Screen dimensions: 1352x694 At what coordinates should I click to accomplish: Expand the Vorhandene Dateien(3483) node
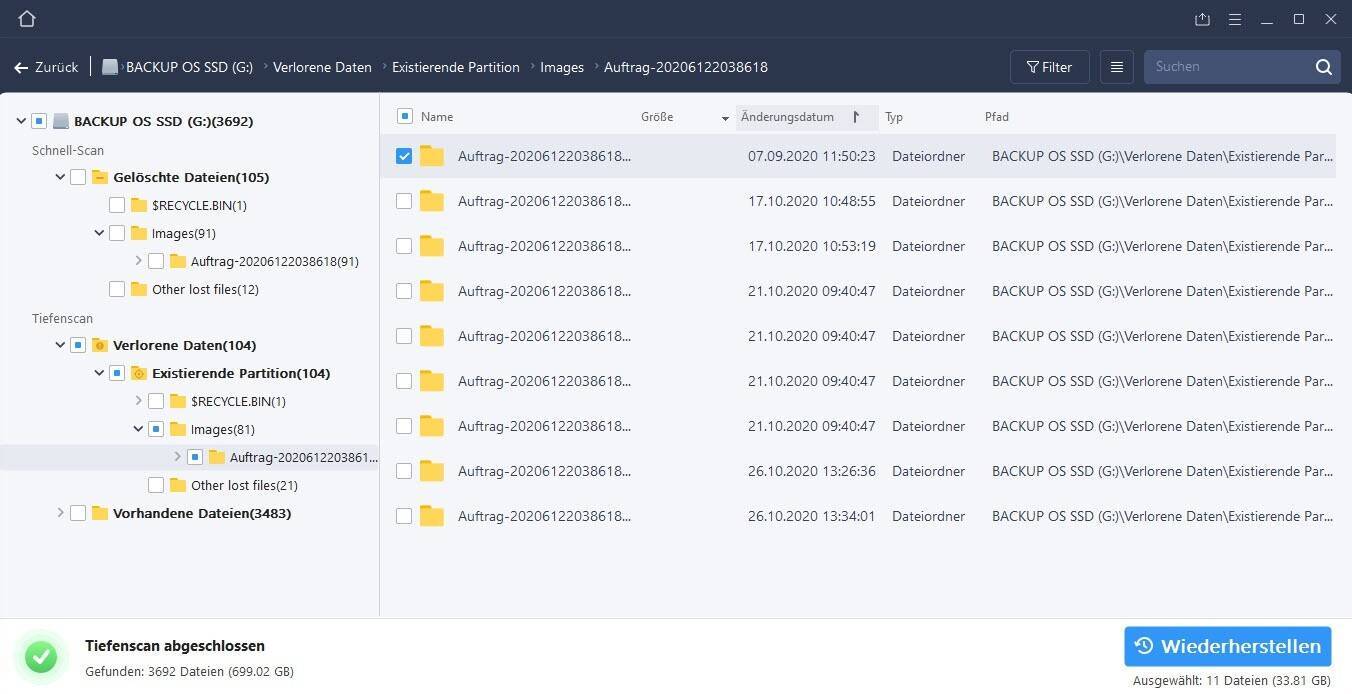tap(60, 513)
